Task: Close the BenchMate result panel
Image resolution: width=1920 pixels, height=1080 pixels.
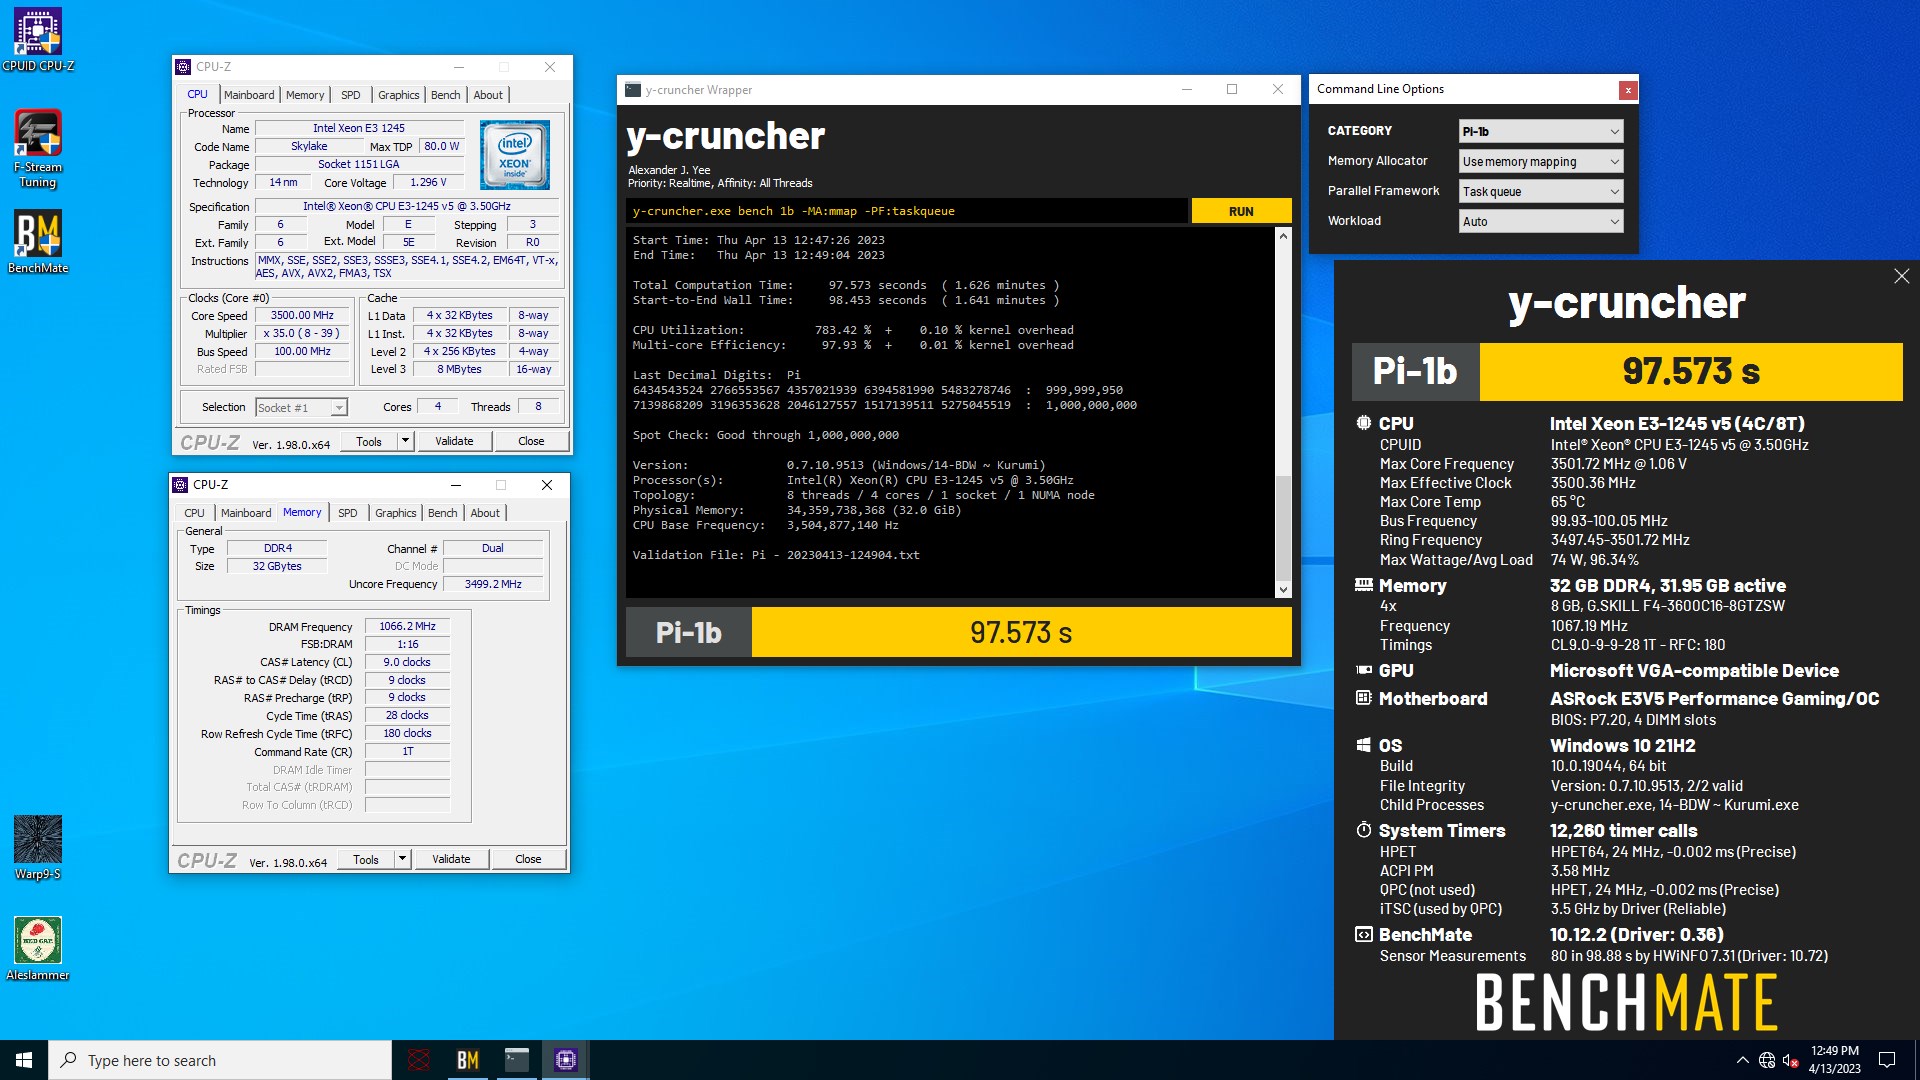Action: click(x=1901, y=276)
